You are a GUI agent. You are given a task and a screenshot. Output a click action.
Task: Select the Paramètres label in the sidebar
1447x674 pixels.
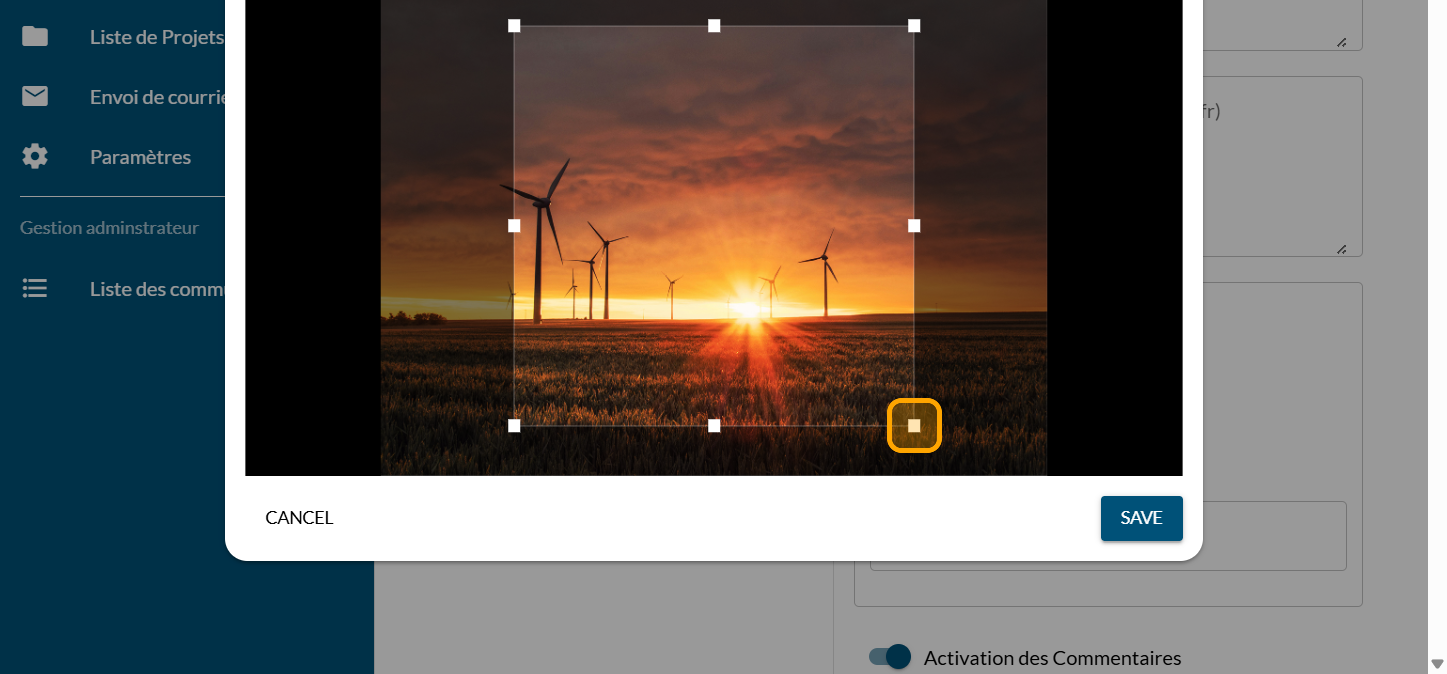[x=140, y=157]
